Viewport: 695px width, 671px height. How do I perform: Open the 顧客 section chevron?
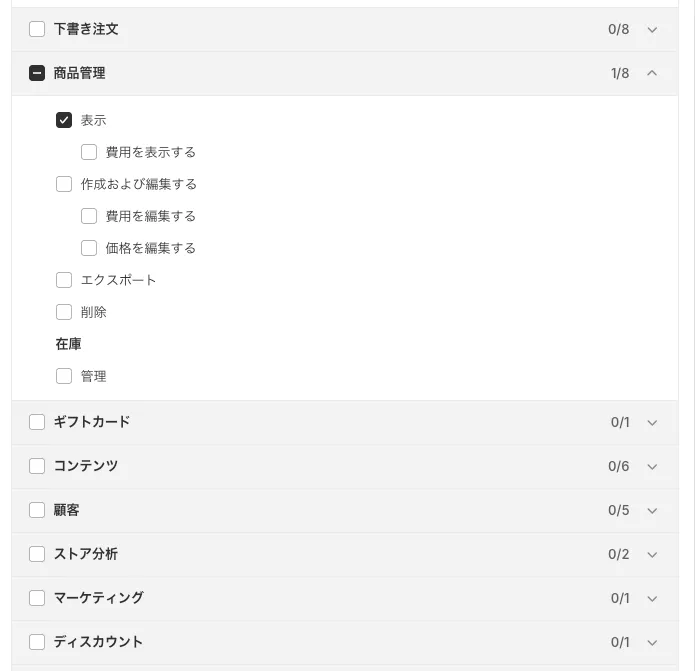[x=652, y=510]
